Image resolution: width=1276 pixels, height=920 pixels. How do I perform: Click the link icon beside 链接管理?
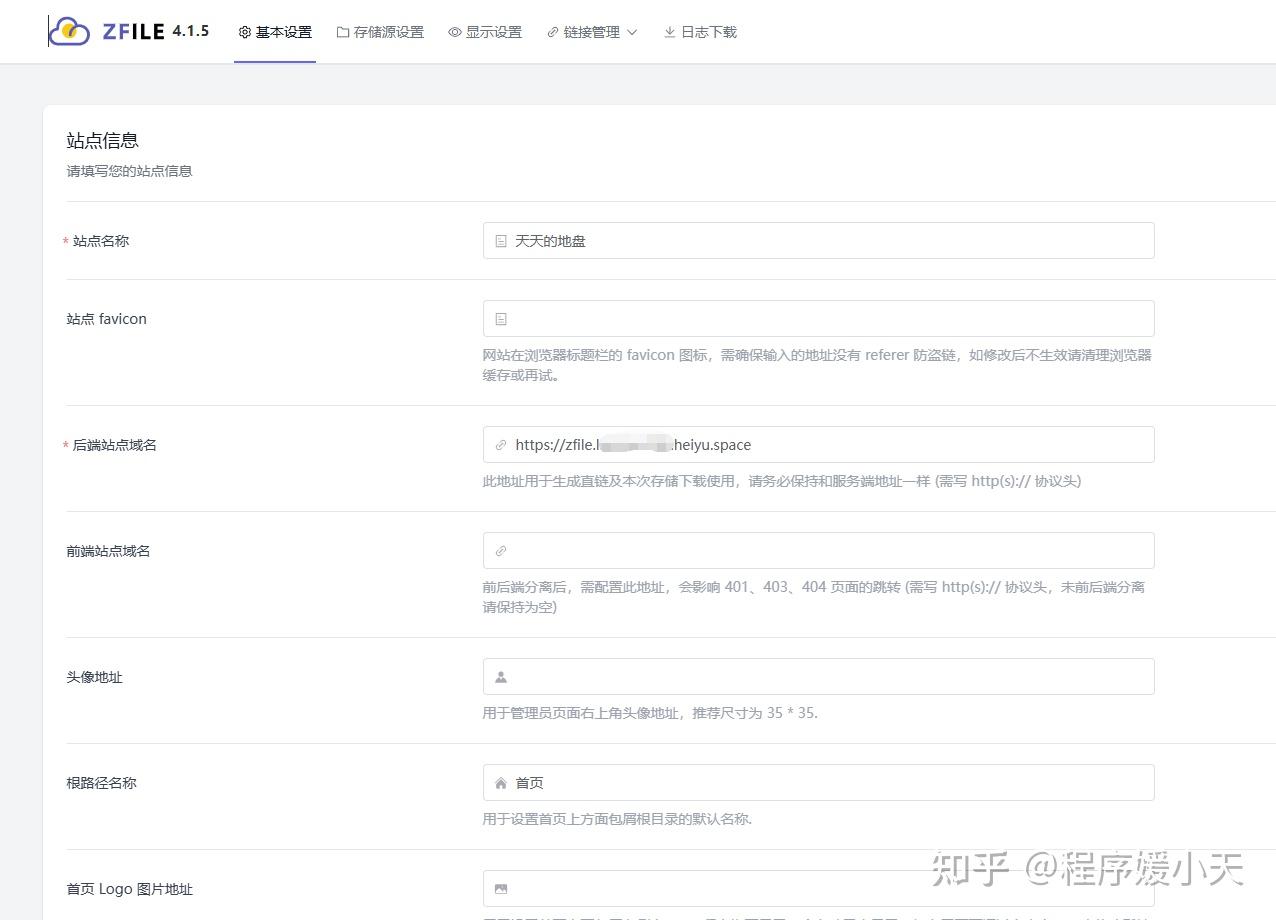tap(553, 32)
